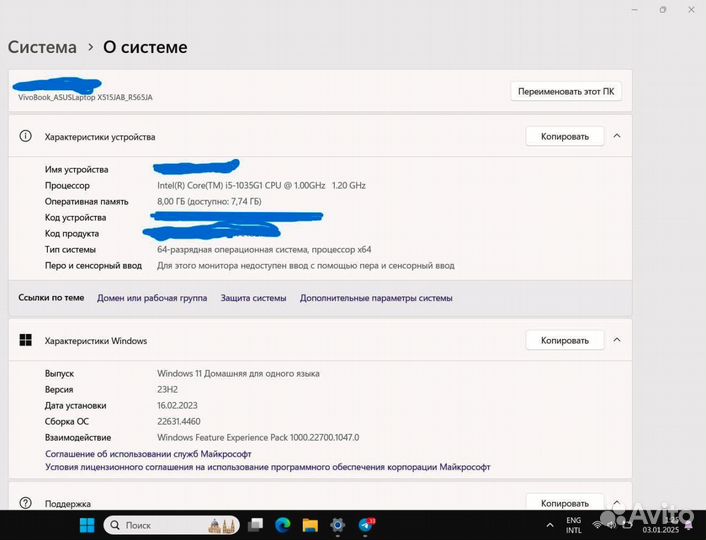Screen dimensions: 706x540
Task: Open Telegram from the taskbar
Action: click(x=366, y=525)
